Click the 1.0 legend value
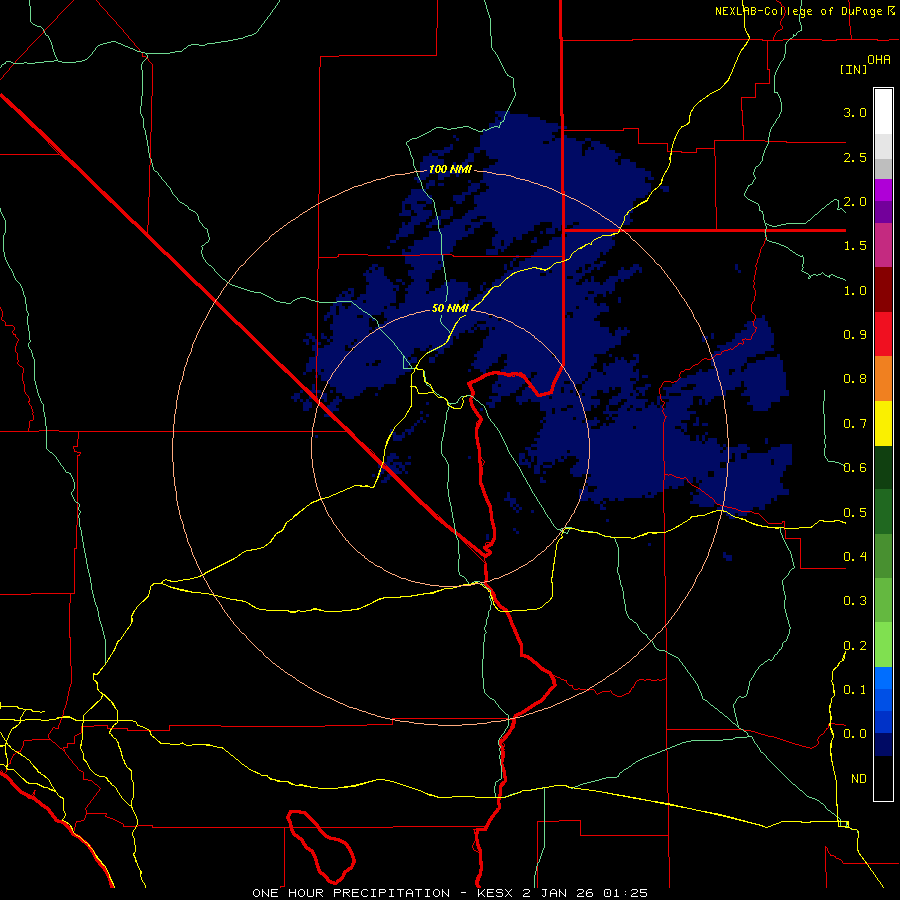Viewport: 900px width, 900px height. [x=855, y=290]
